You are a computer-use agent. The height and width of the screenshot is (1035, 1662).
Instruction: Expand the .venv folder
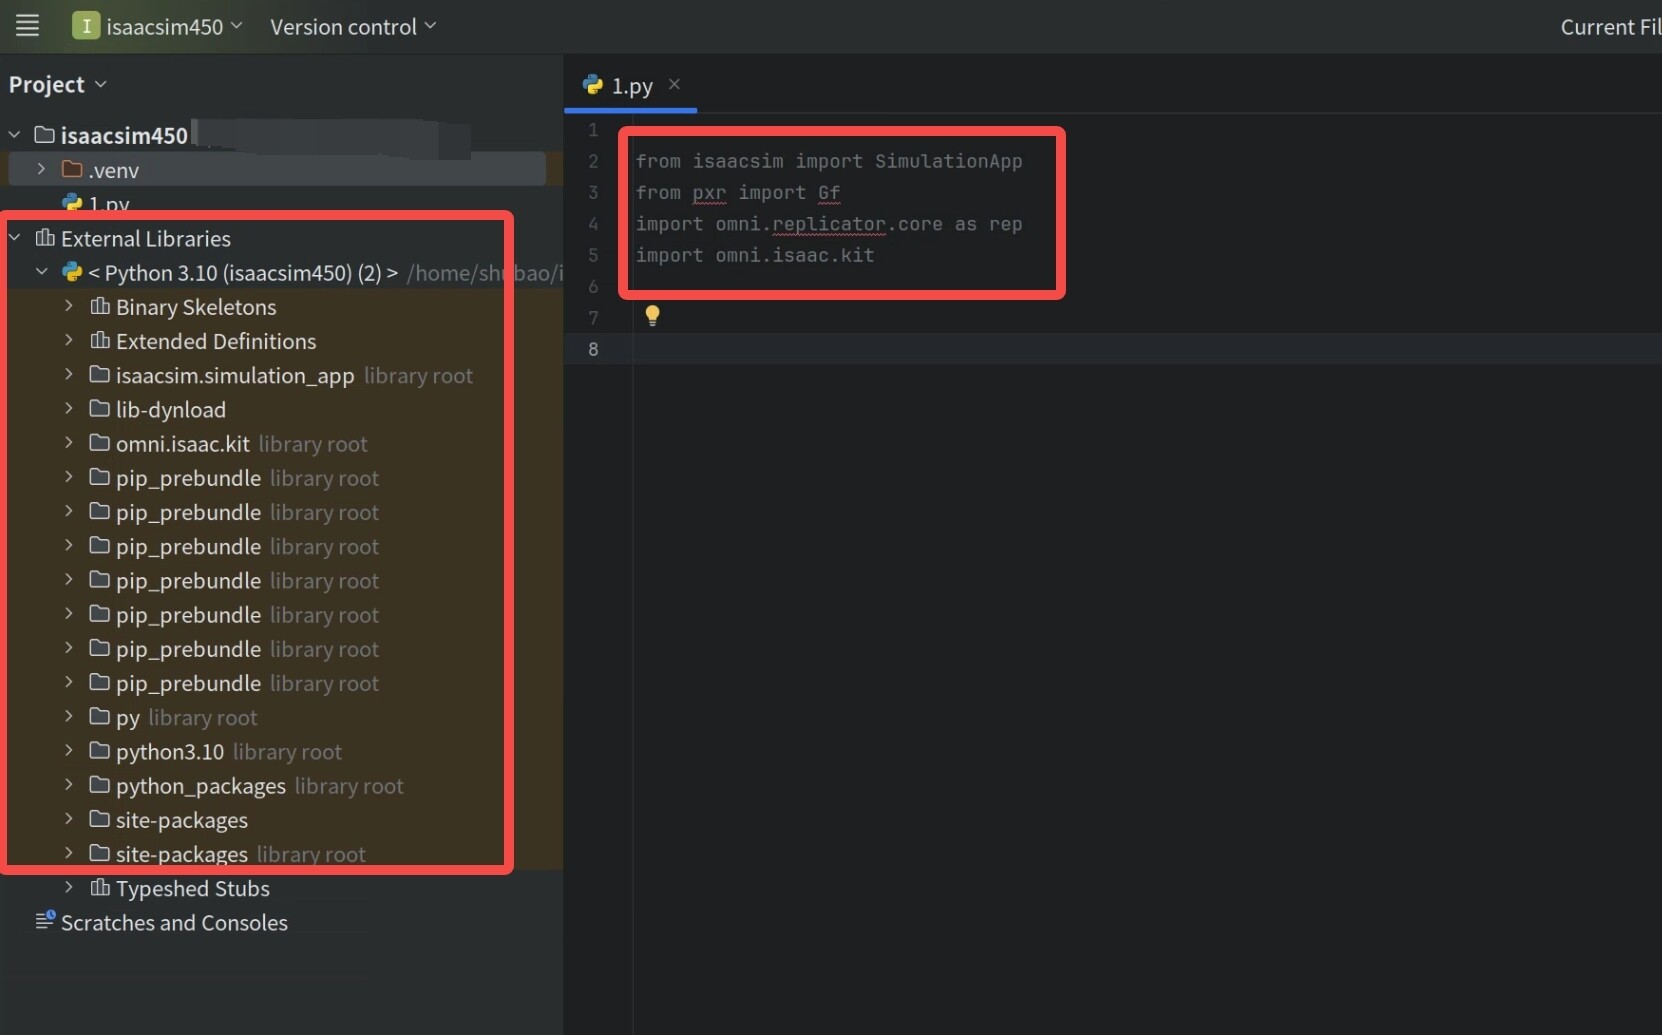coord(41,169)
